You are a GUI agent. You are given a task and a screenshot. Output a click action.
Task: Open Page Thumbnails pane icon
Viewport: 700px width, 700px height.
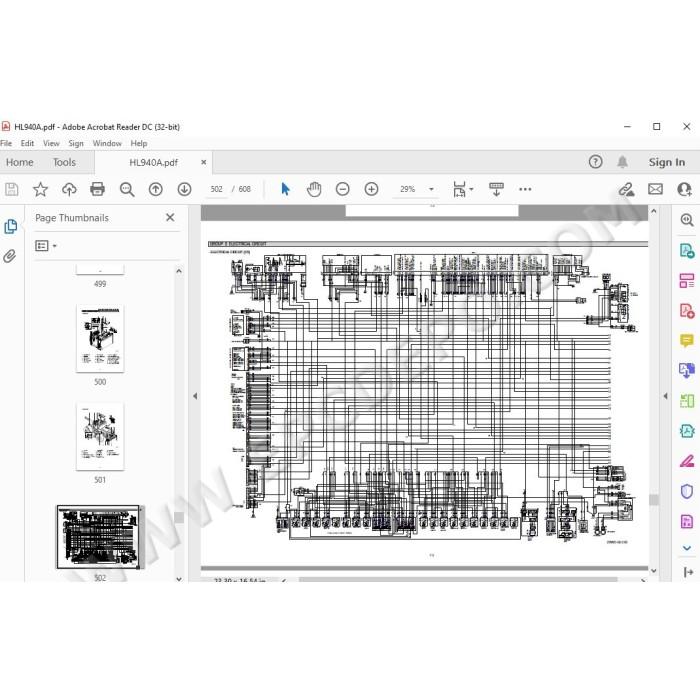[x=10, y=226]
